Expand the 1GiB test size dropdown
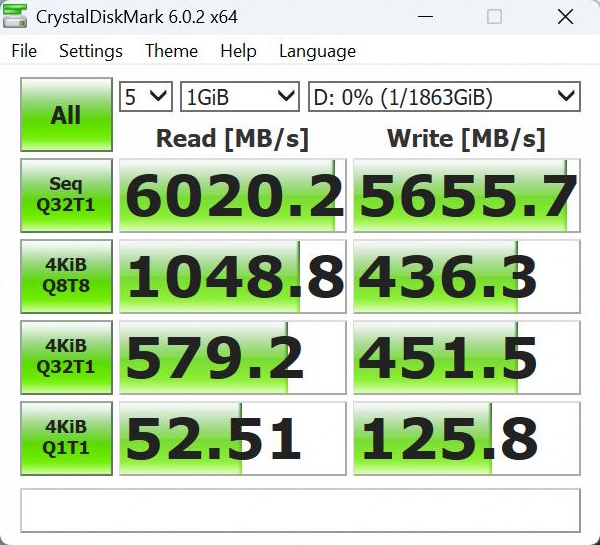The image size is (600, 545). (240, 97)
